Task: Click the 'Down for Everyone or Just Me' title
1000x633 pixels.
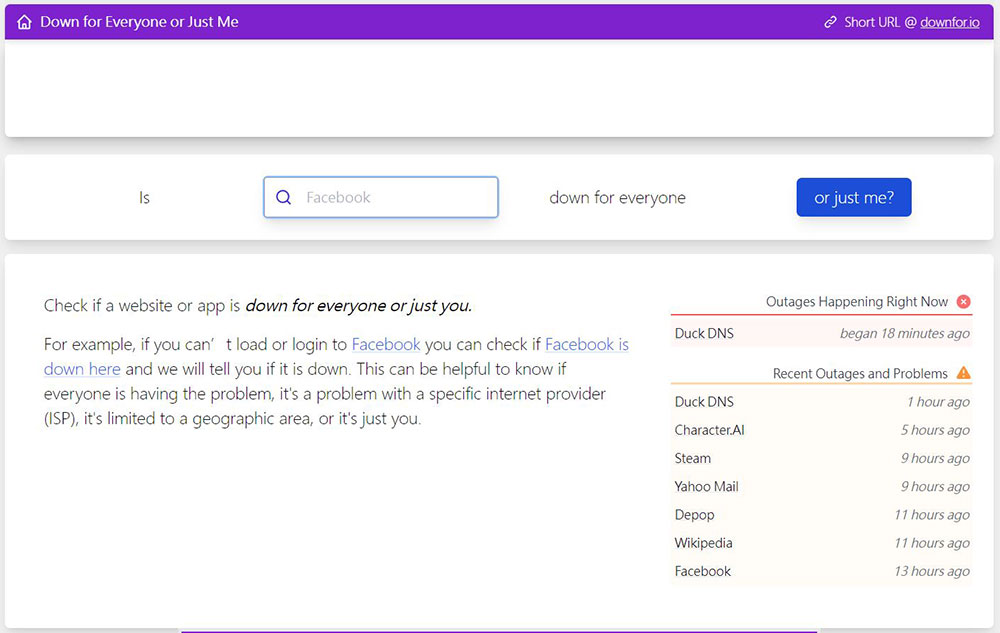Action: coord(139,22)
